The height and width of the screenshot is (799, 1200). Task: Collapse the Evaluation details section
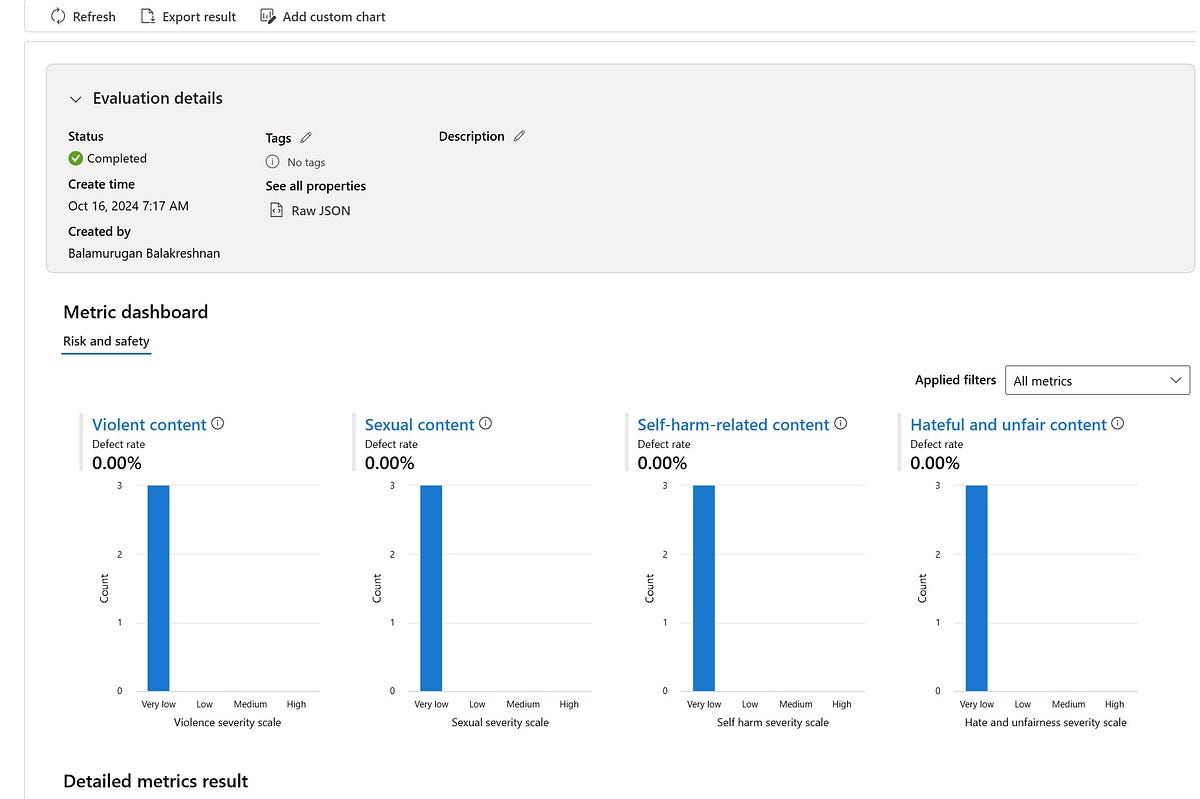click(x=74, y=99)
